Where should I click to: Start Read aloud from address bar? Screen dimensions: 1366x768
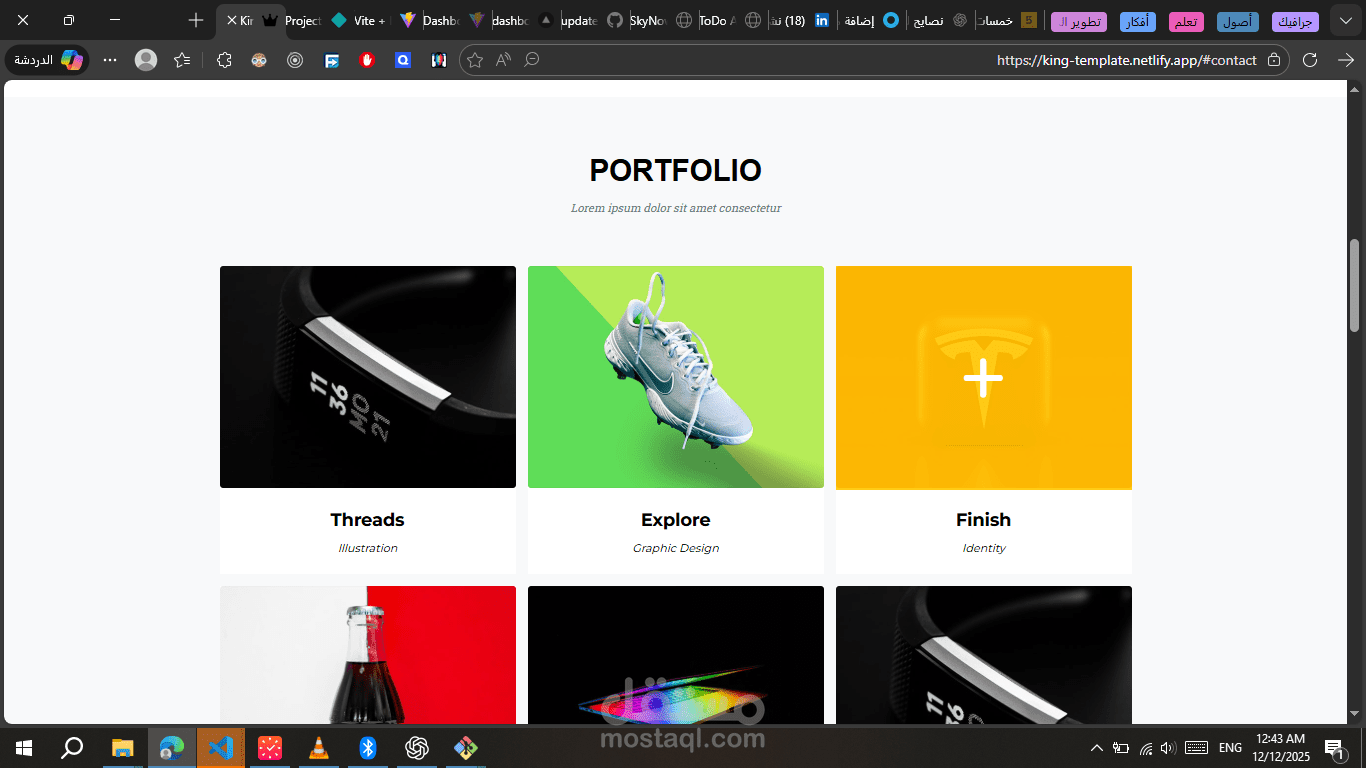coord(503,60)
